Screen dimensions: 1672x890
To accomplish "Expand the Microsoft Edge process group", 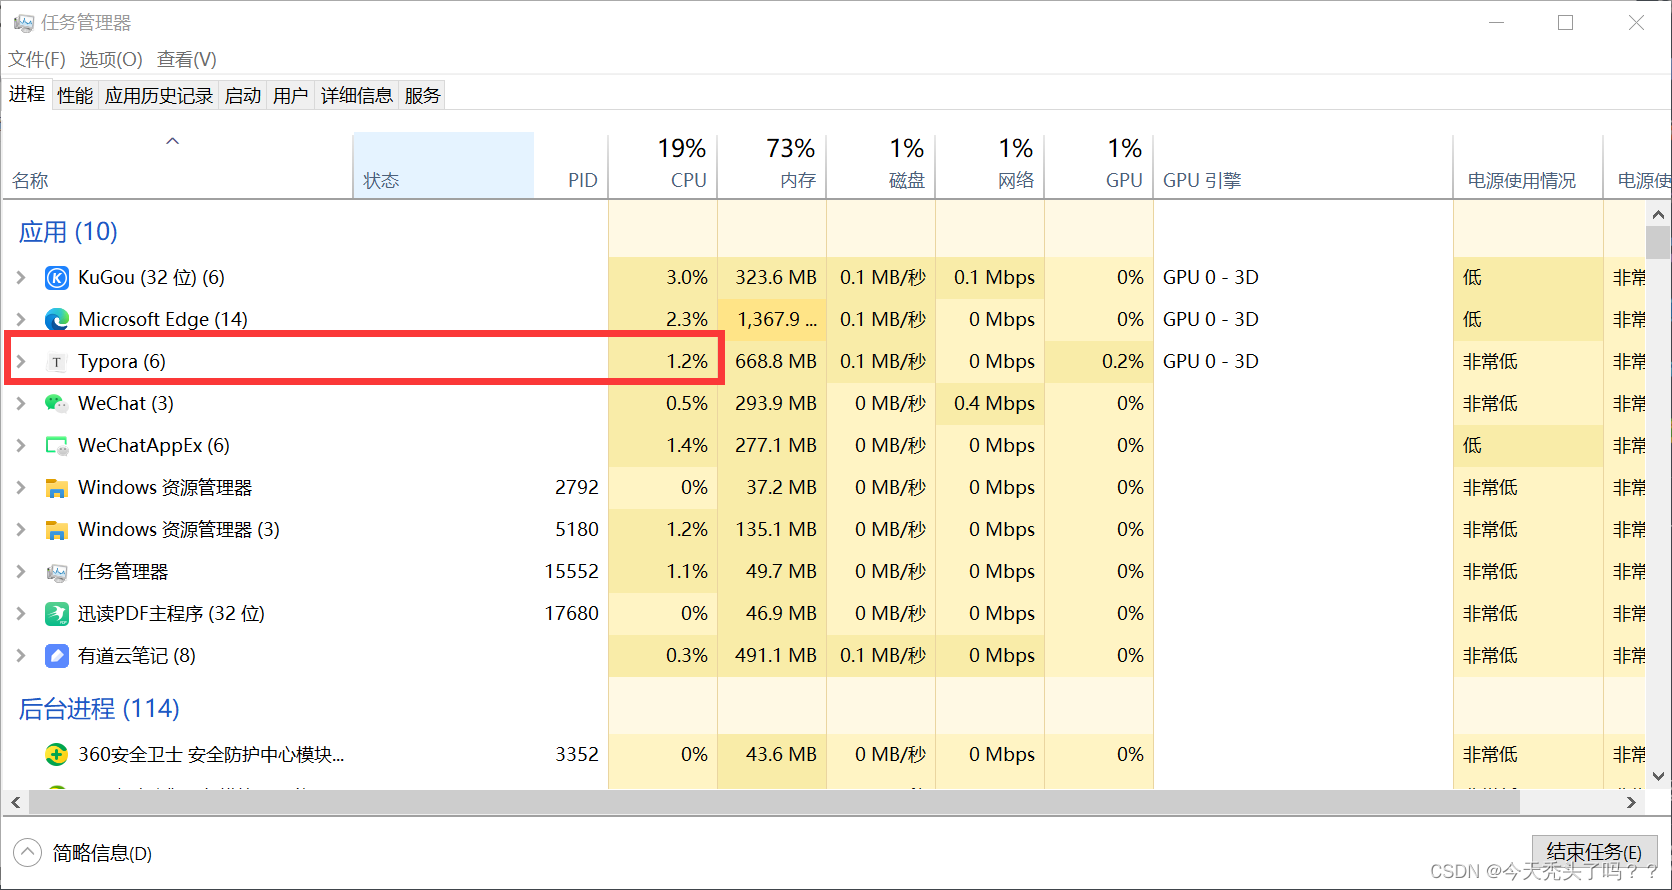I will pyautogui.click(x=21, y=320).
